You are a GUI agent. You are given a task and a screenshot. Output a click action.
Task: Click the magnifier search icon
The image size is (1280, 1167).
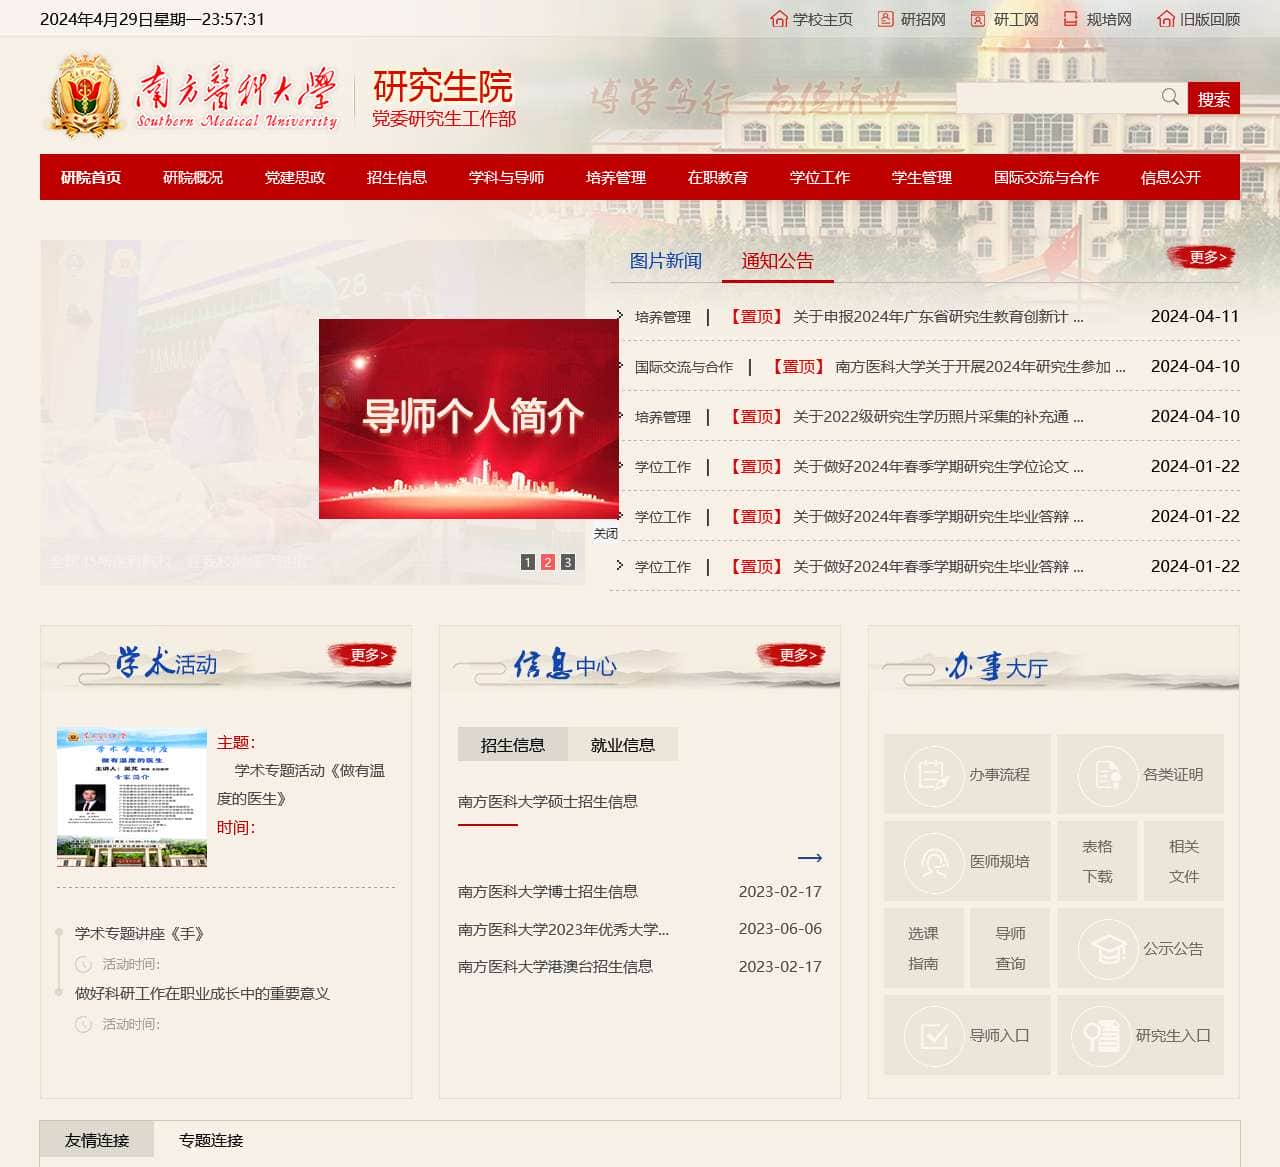pos(1170,97)
